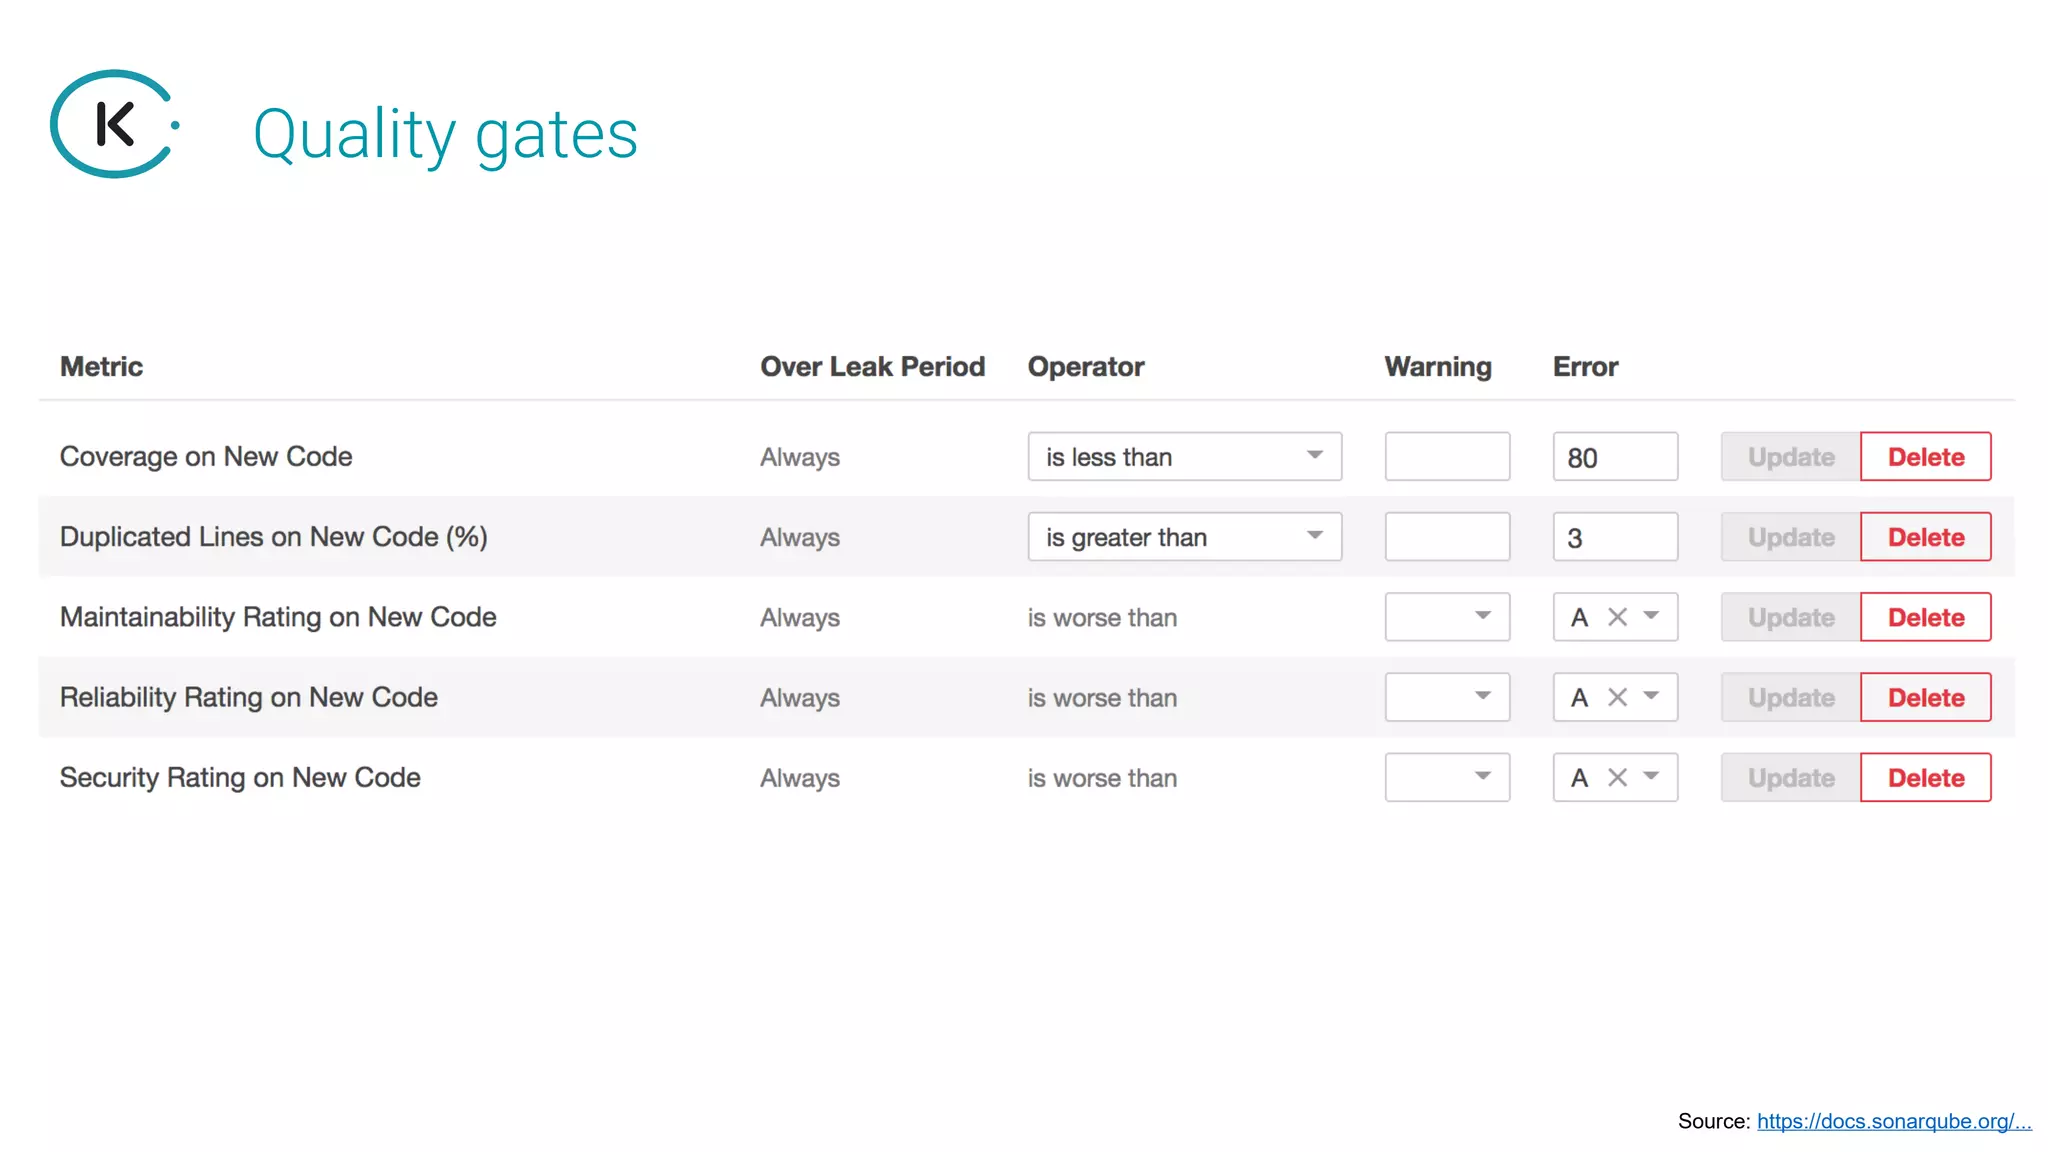Open the docs.sonarqube.org source link

tap(1894, 1121)
